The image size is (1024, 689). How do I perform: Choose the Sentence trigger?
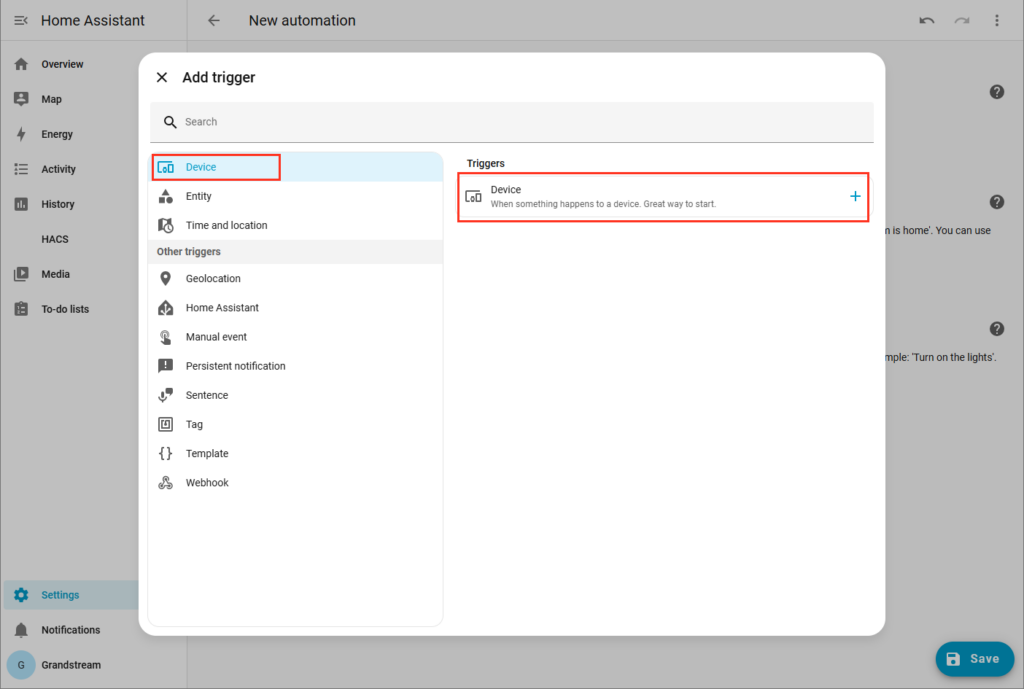tap(296, 395)
